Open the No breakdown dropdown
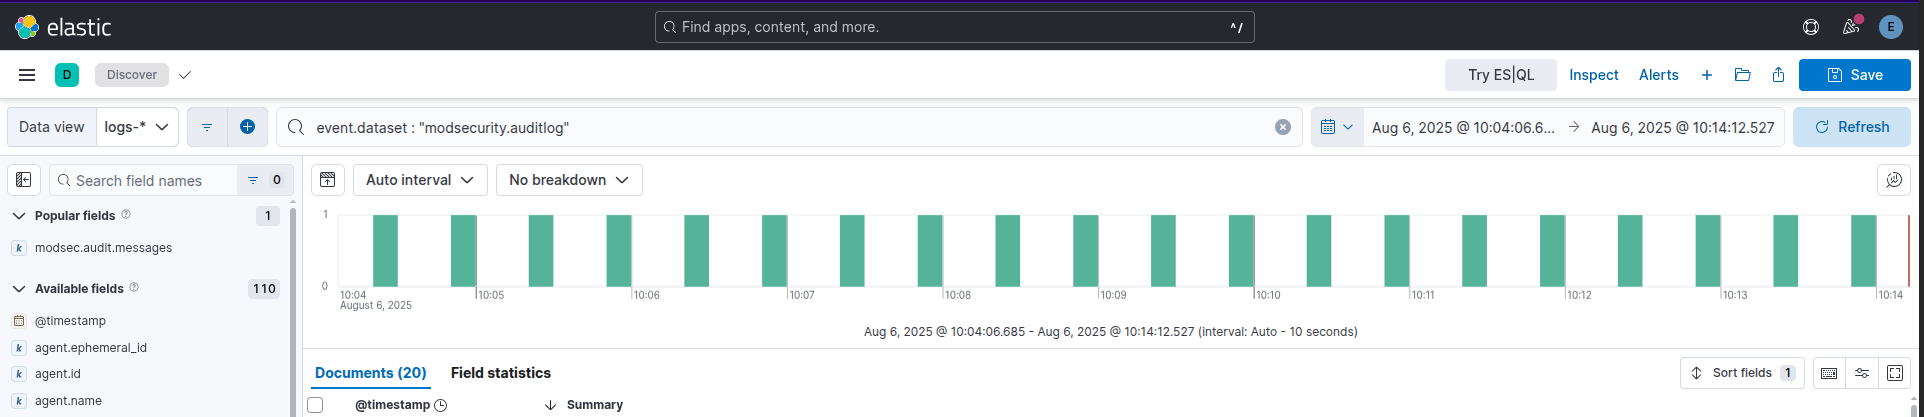Image resolution: width=1924 pixels, height=417 pixels. click(569, 180)
